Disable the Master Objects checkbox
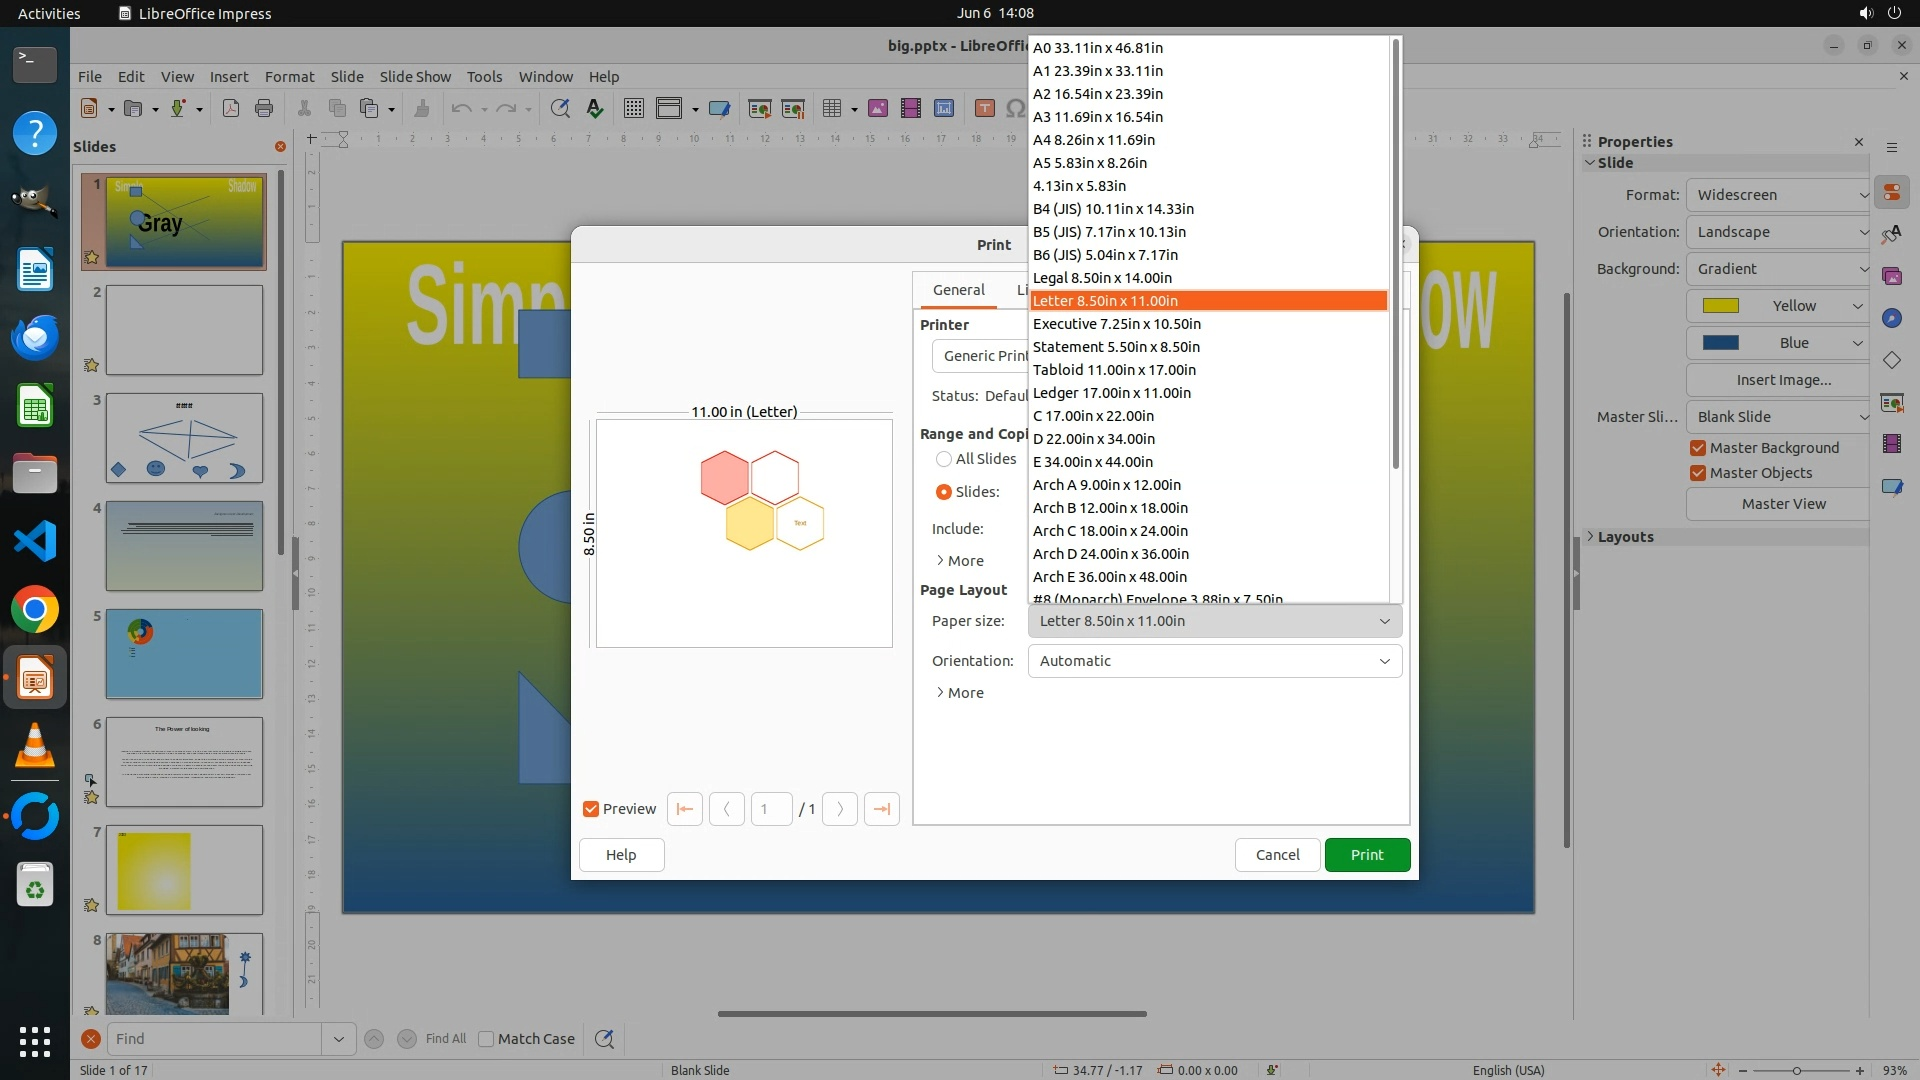This screenshot has height=1080, width=1920. tap(1698, 473)
